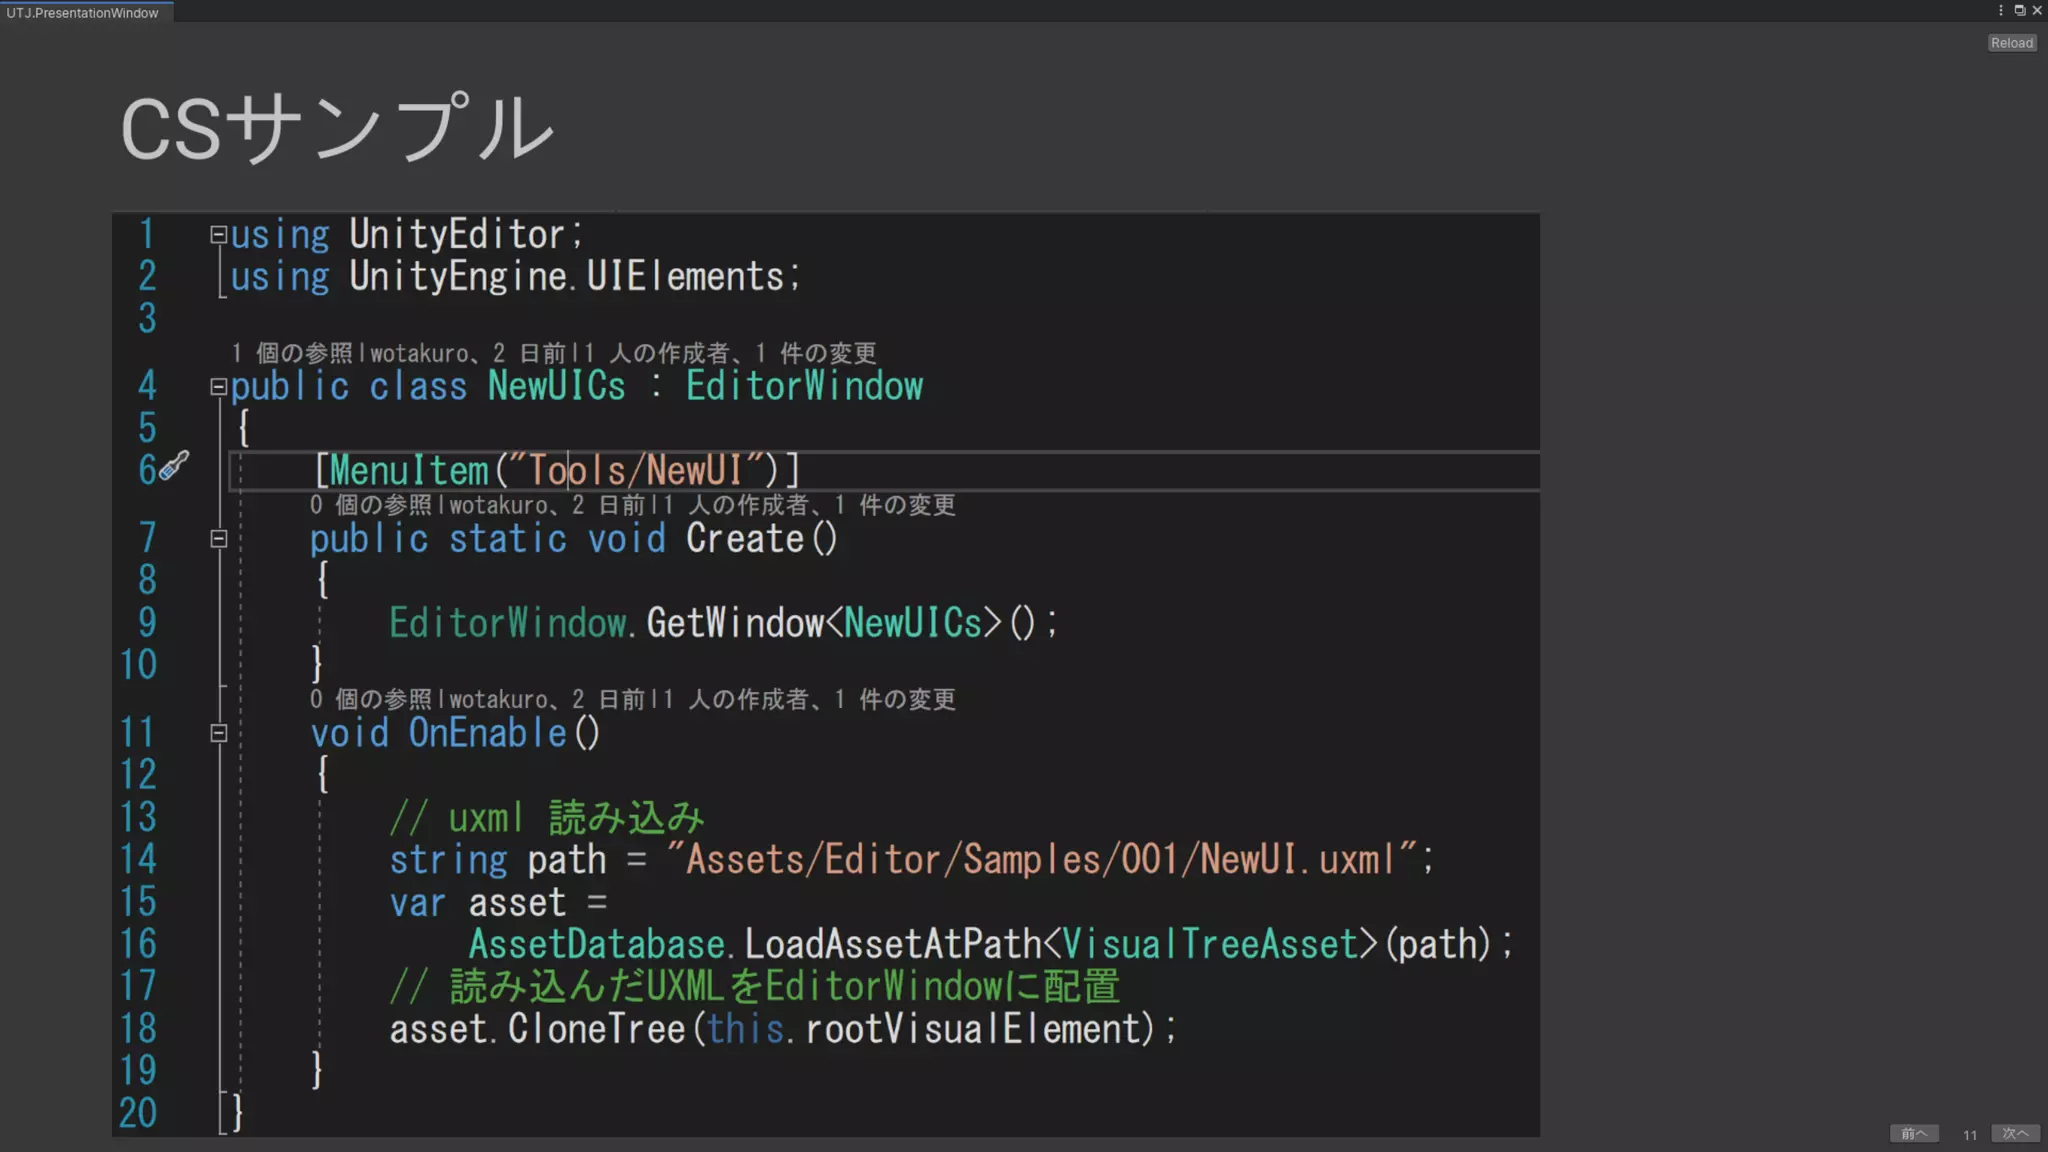Click rootVisualElement on line 18

973,1029
